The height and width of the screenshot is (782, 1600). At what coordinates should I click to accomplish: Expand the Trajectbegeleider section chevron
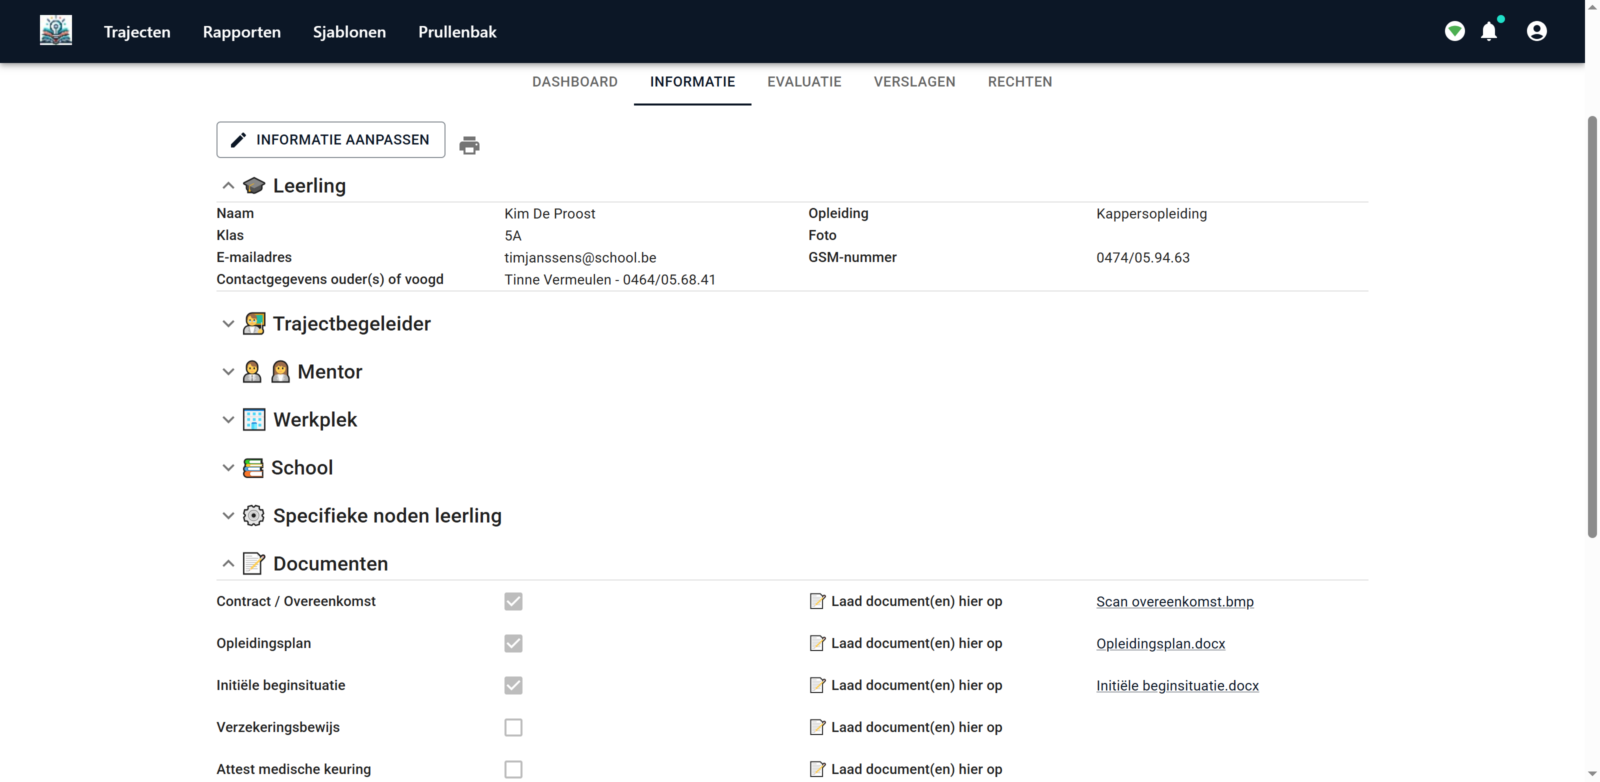[x=228, y=324]
